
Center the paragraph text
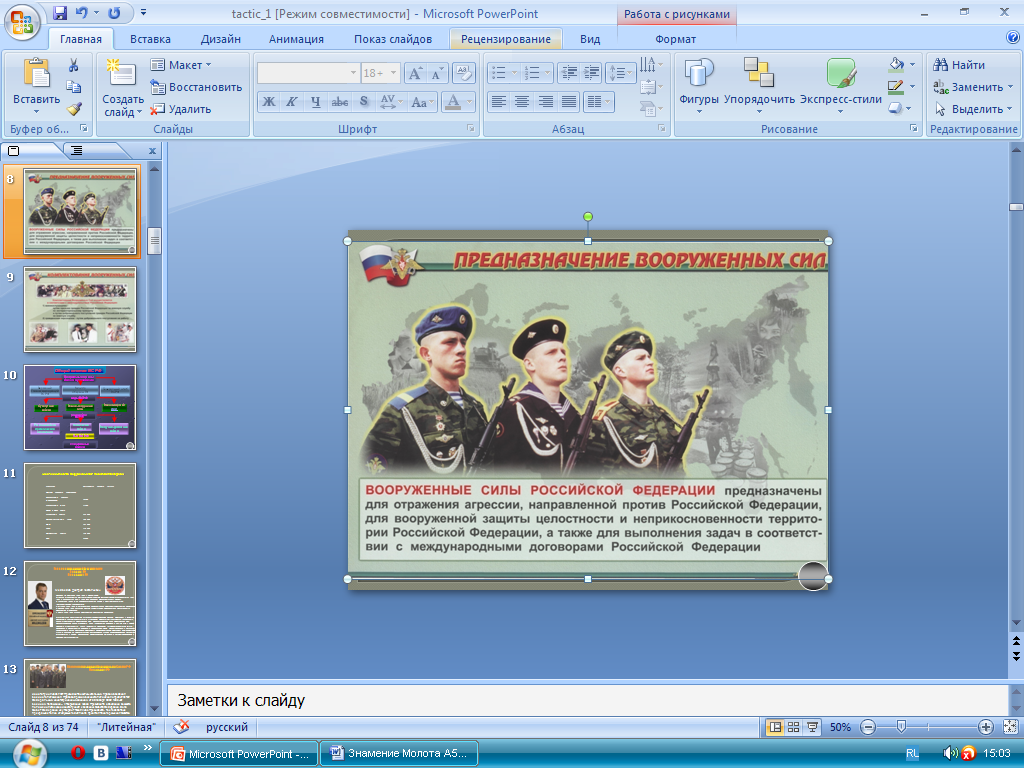pos(522,101)
